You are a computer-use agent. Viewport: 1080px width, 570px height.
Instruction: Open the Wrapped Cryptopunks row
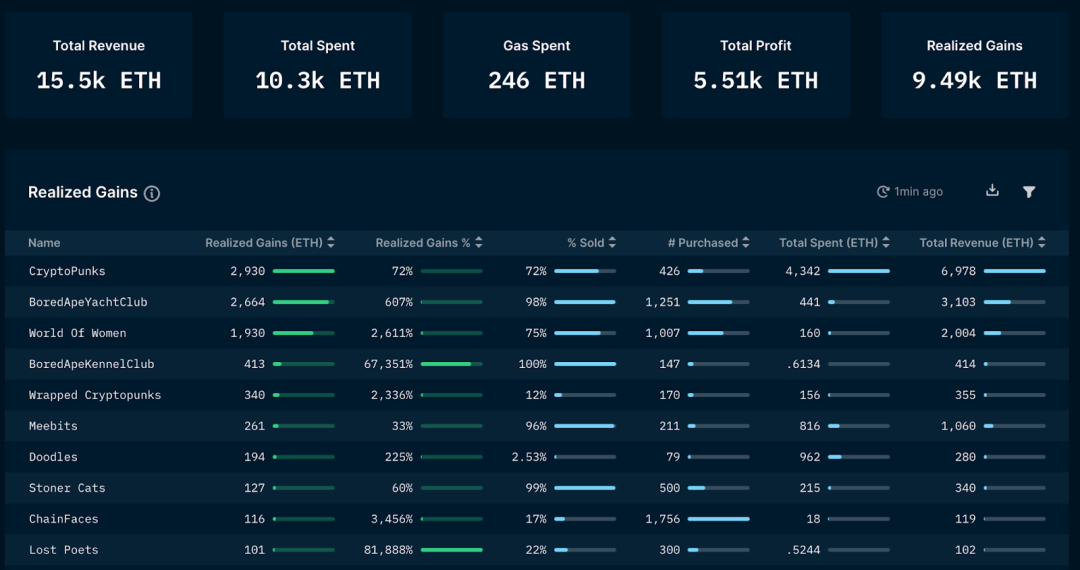(537, 395)
